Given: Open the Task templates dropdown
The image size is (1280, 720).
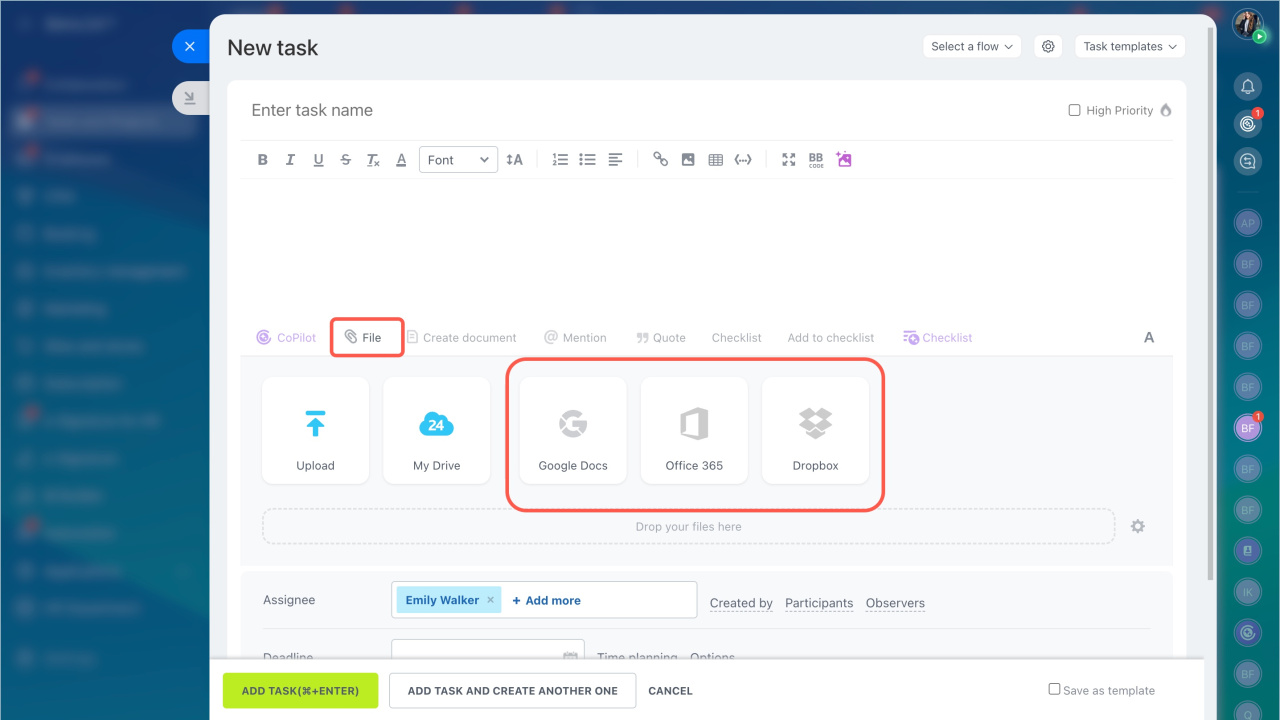Looking at the screenshot, I should (x=1129, y=47).
